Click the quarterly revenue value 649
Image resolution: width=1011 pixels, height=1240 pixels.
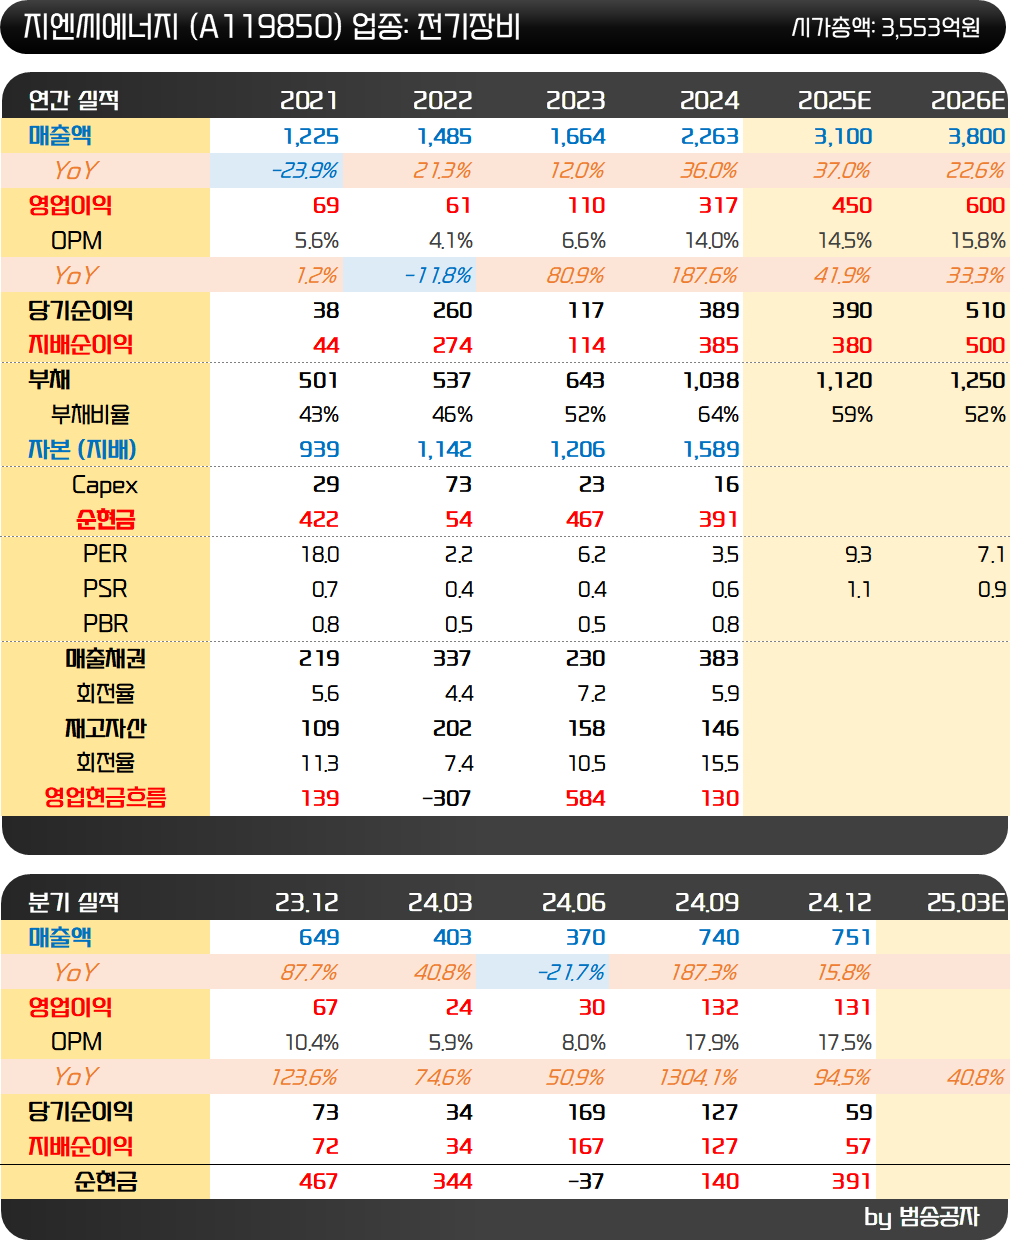tap(319, 938)
